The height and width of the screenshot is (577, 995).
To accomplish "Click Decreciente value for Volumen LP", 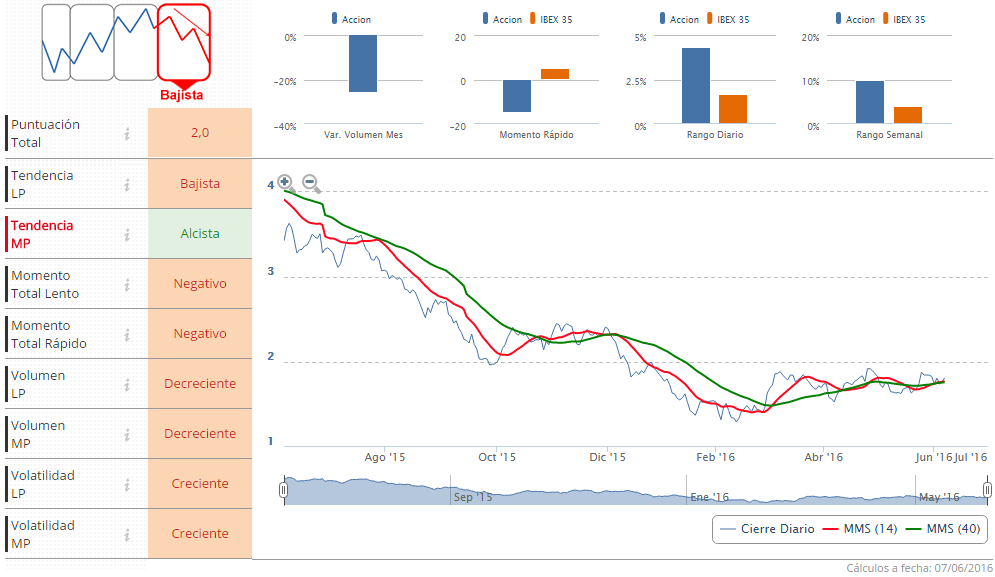I will tap(200, 384).
